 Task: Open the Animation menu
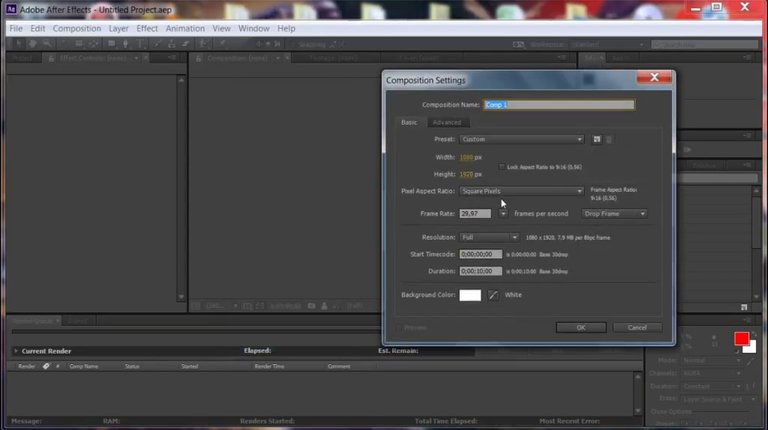tap(185, 28)
